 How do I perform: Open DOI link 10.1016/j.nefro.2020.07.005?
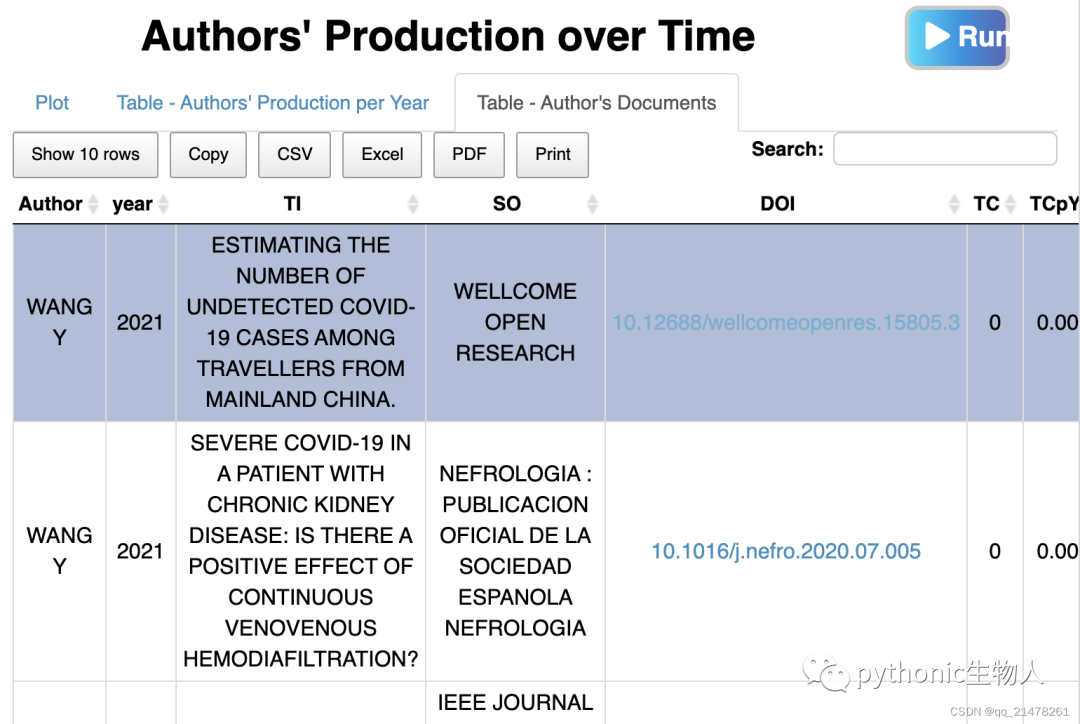tap(786, 551)
